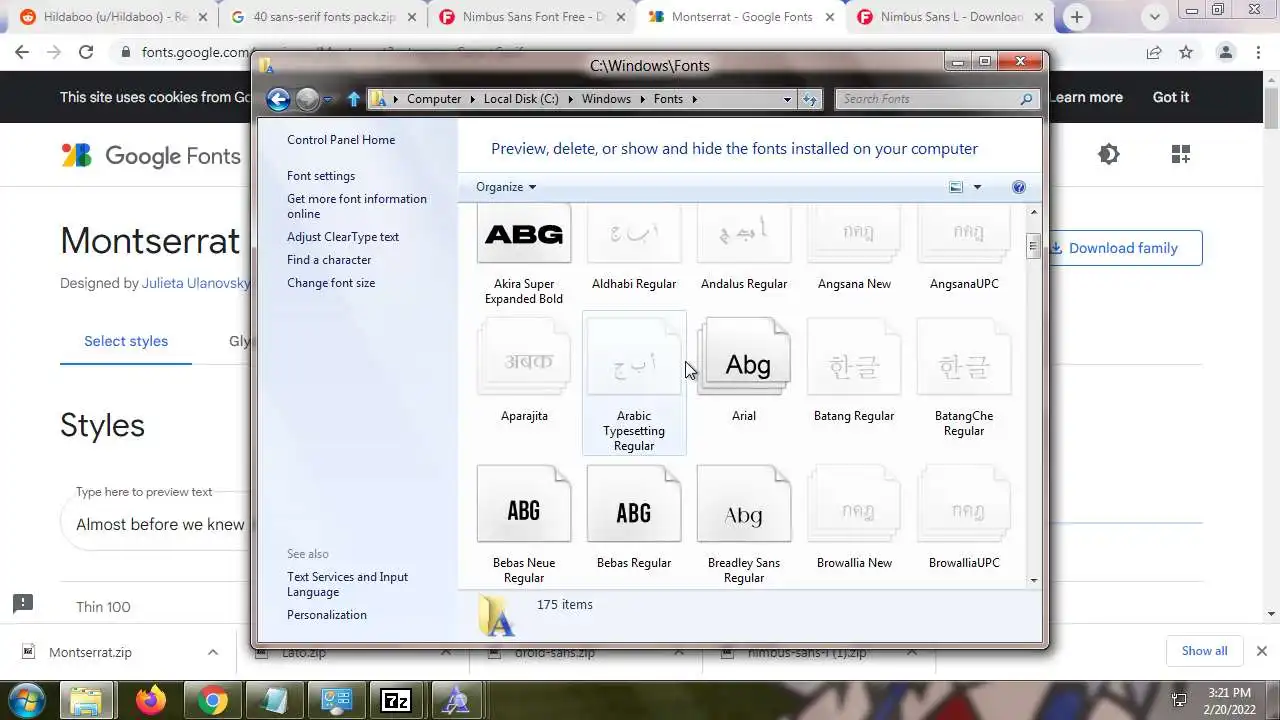Image resolution: width=1280 pixels, height=720 pixels.
Task: Click Get more font information online
Action: click(x=357, y=206)
